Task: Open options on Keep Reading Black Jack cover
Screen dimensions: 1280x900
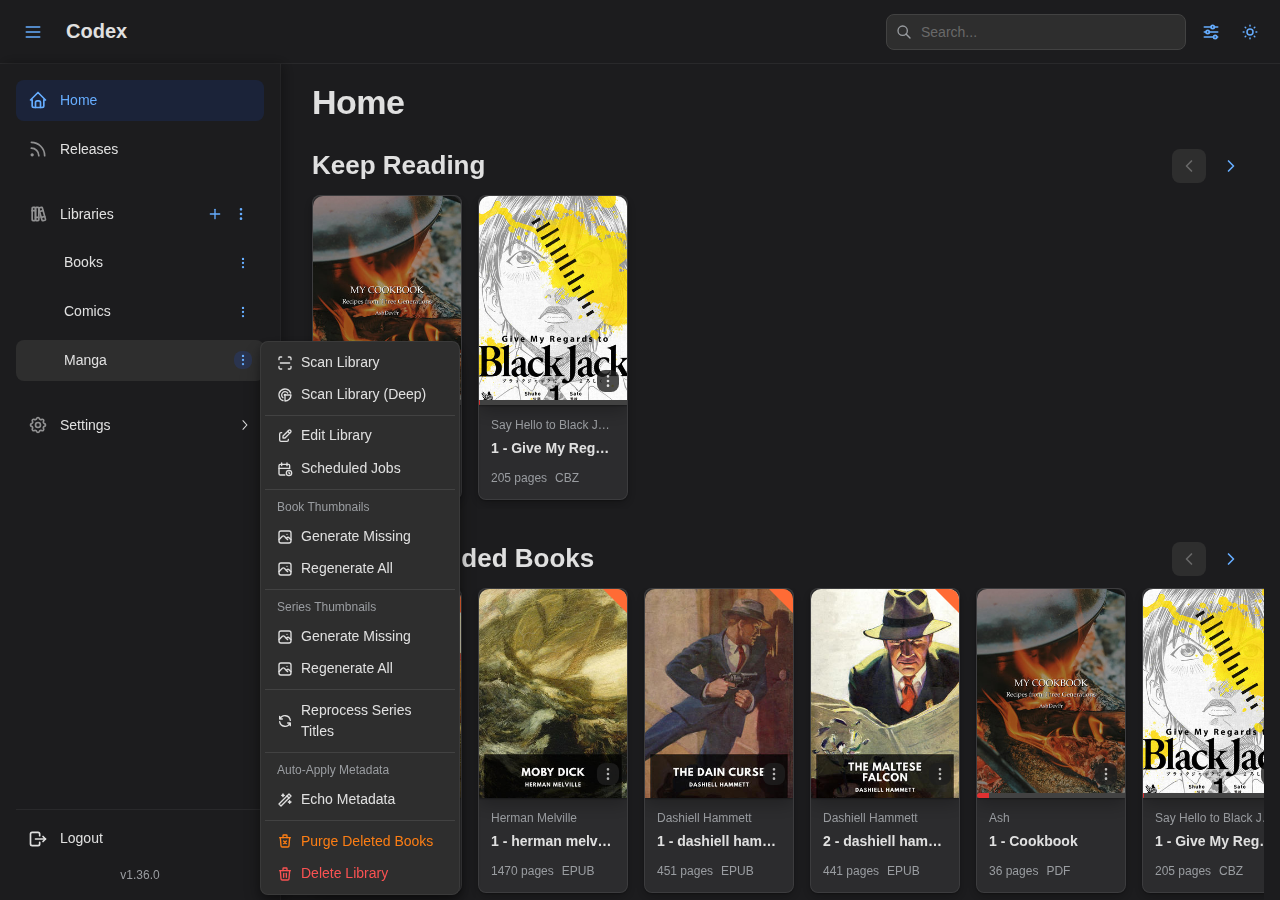Action: click(x=607, y=381)
